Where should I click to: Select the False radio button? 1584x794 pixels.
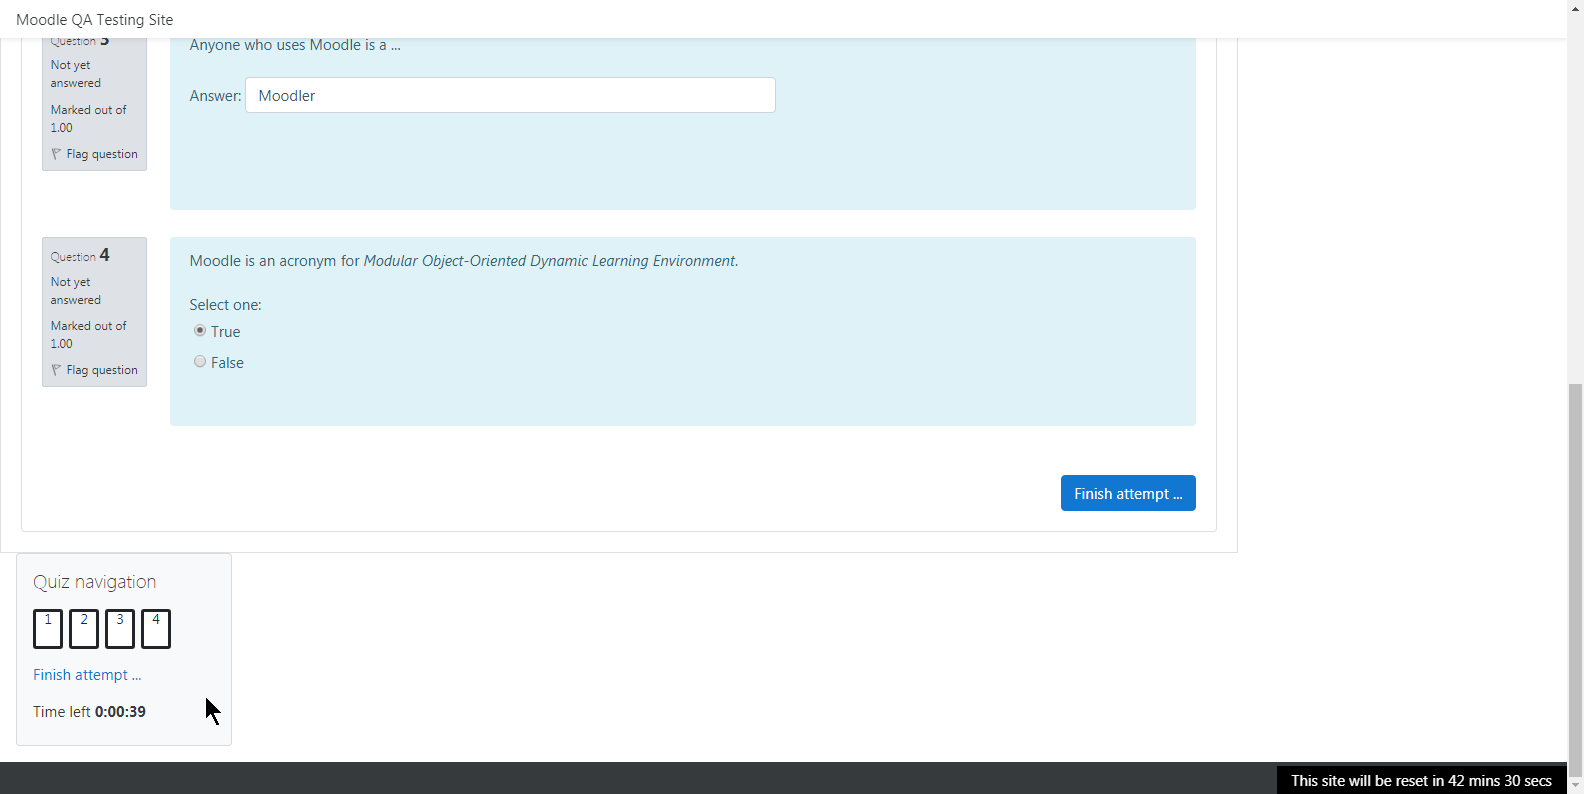[x=200, y=361]
